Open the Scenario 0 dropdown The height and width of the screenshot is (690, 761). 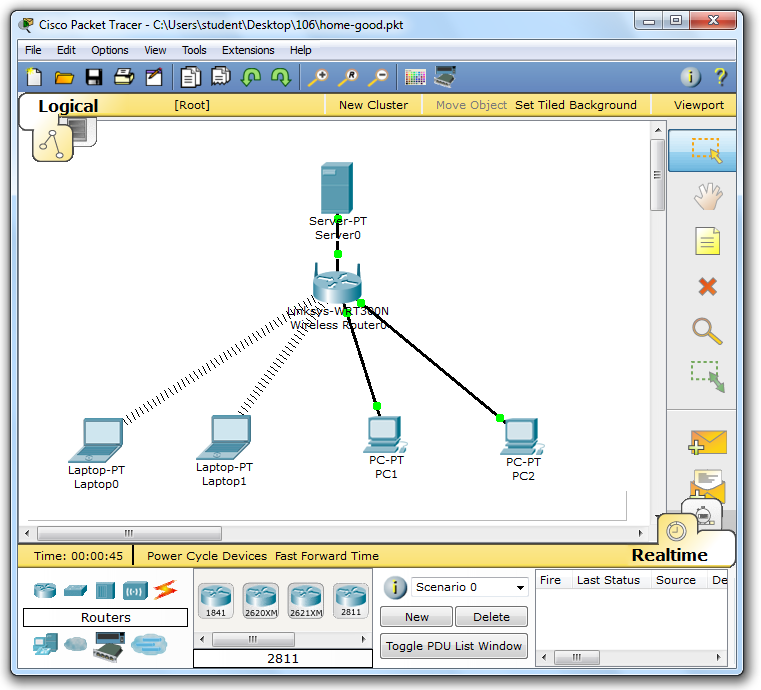pos(469,587)
